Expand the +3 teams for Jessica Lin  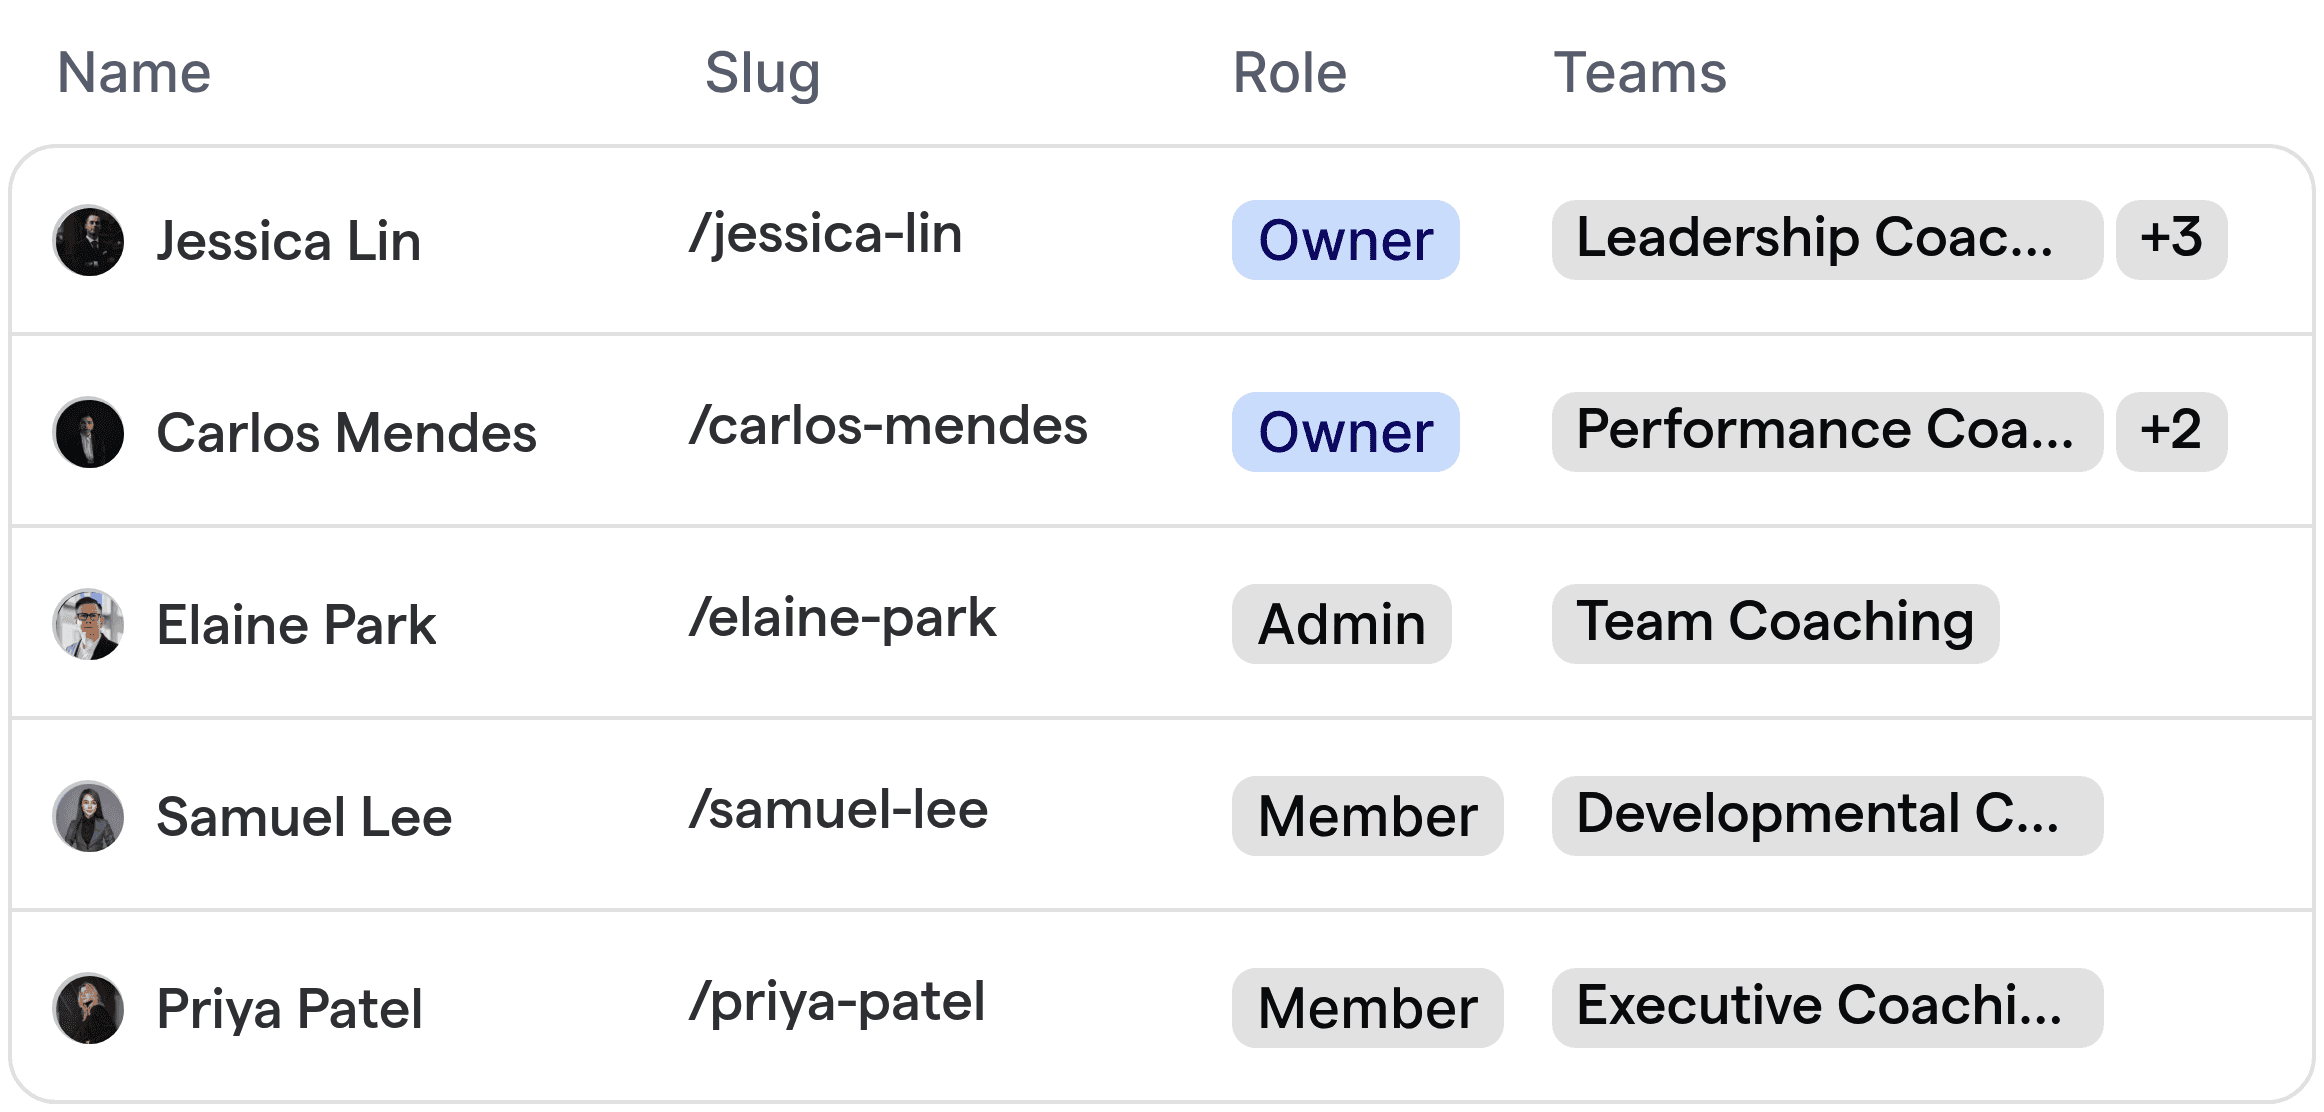2171,240
